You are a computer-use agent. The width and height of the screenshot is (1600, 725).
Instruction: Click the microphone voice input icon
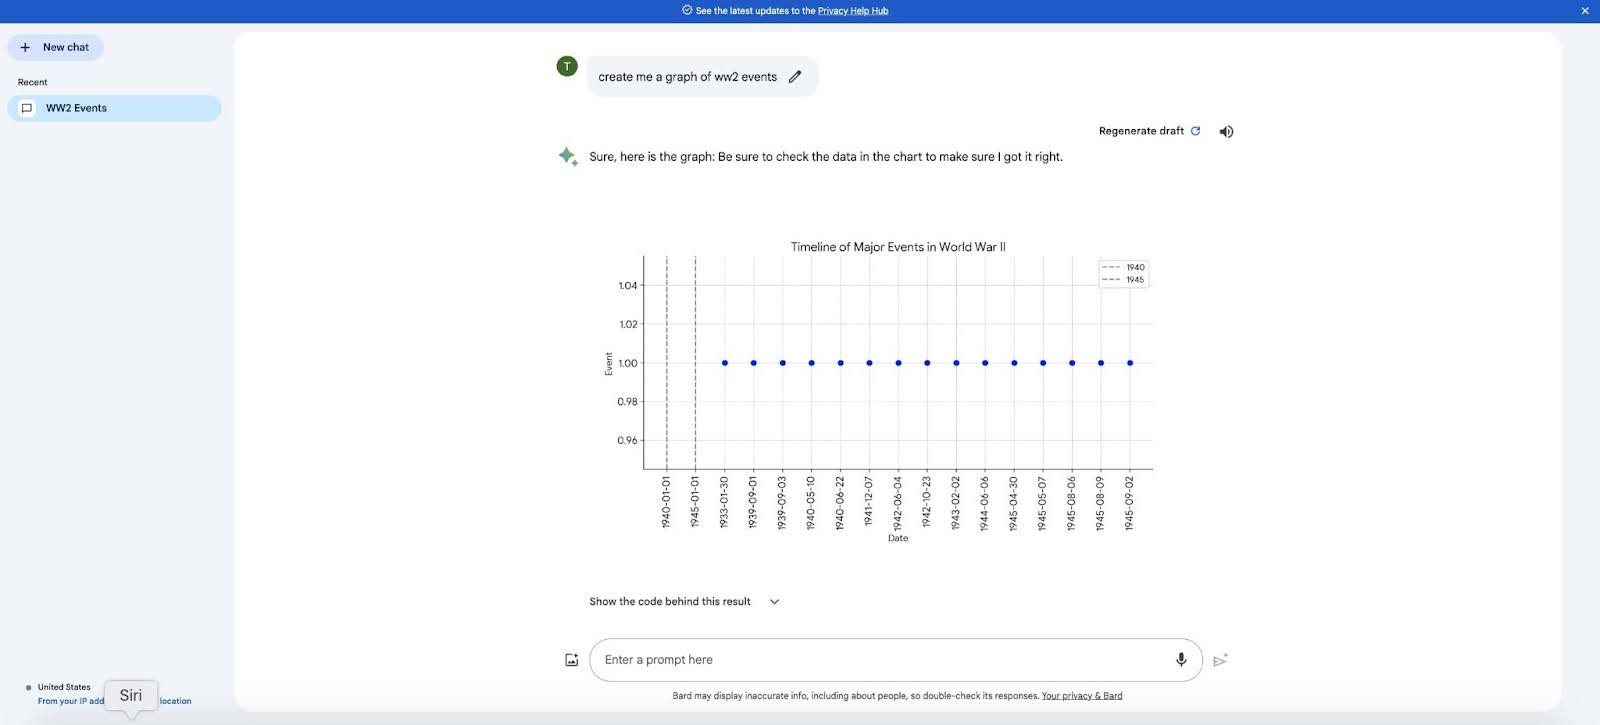pos(1181,660)
